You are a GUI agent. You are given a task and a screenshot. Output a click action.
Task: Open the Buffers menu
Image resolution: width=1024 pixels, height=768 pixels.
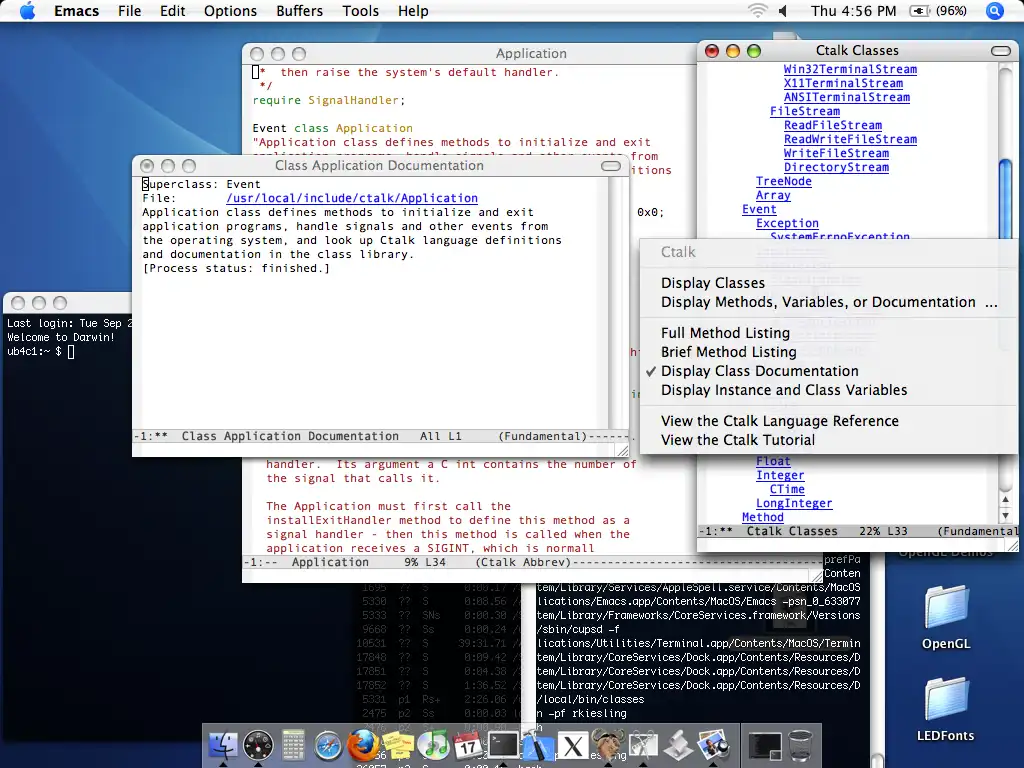point(299,11)
